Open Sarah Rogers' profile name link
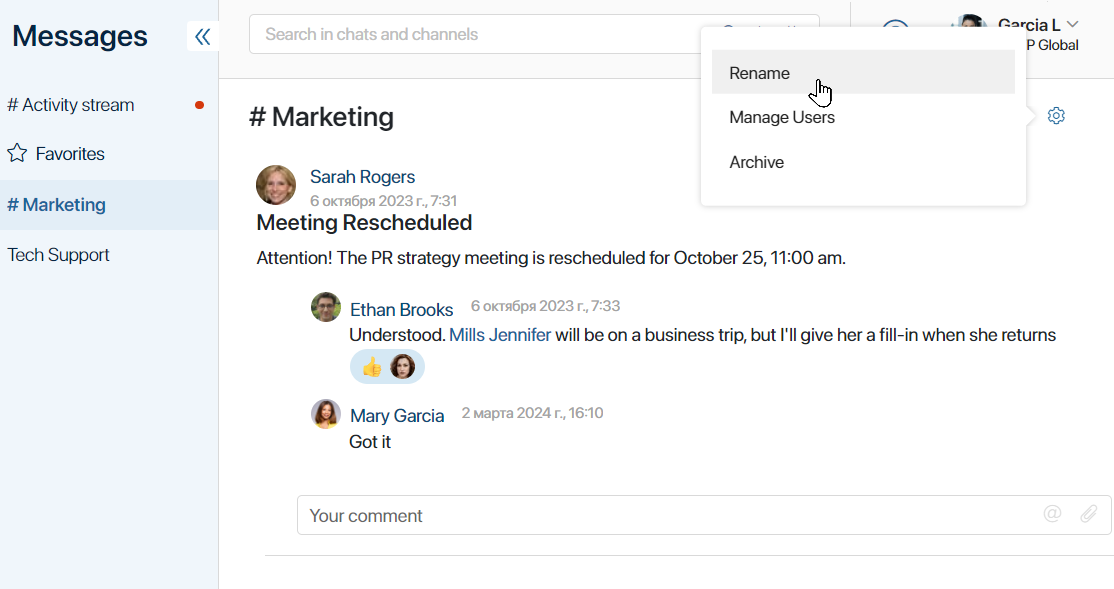The width and height of the screenshot is (1114, 589). tap(362, 177)
